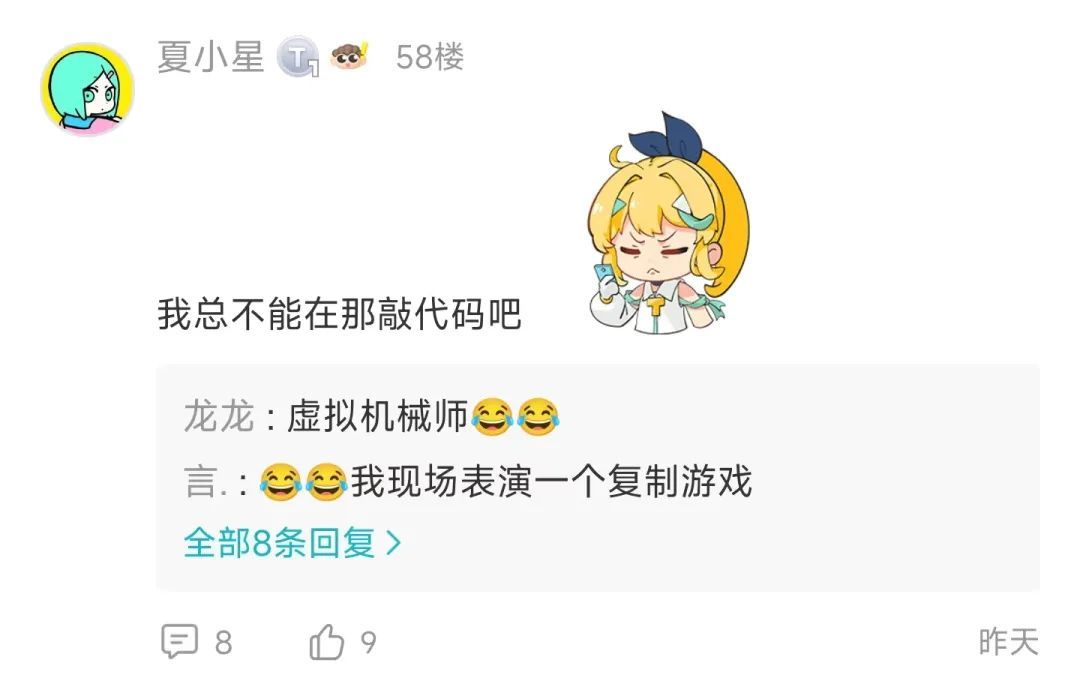The height and width of the screenshot is (678, 1080).
Task: Open replier 言.'s profile
Action: pyautogui.click(x=205, y=481)
